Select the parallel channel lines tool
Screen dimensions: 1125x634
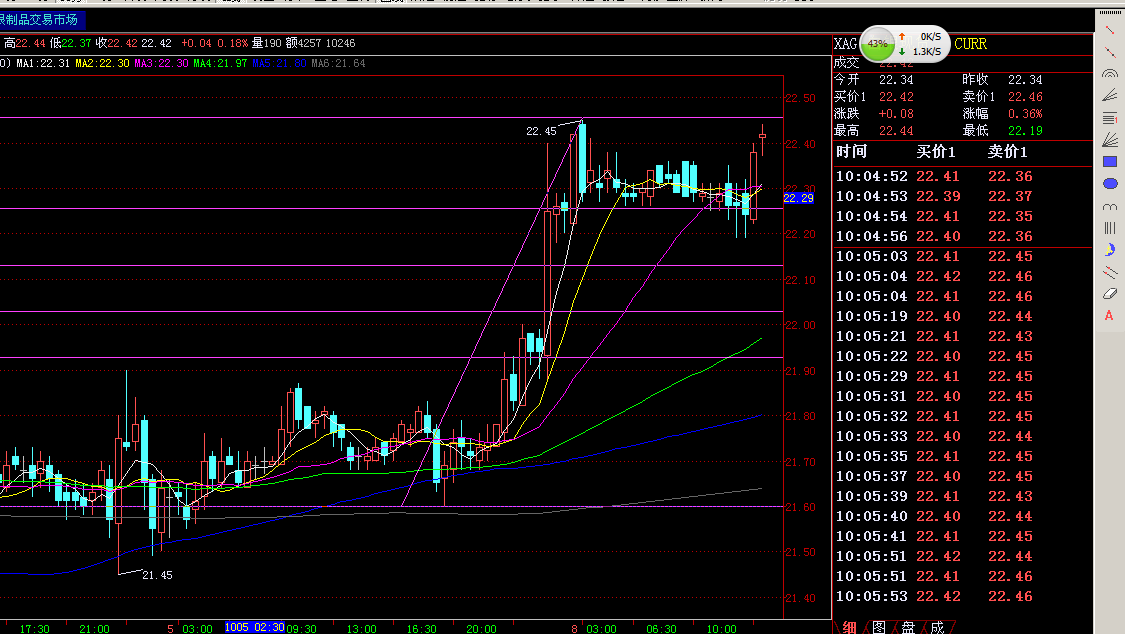[x=1109, y=272]
